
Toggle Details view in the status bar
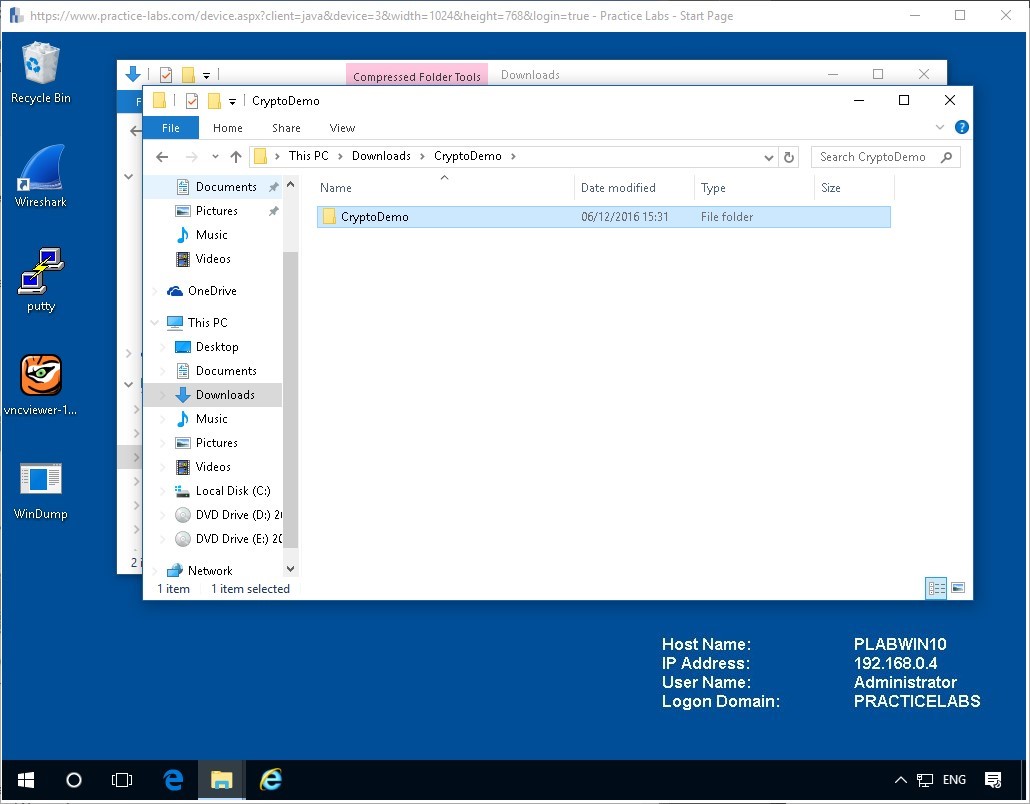pyautogui.click(x=936, y=588)
